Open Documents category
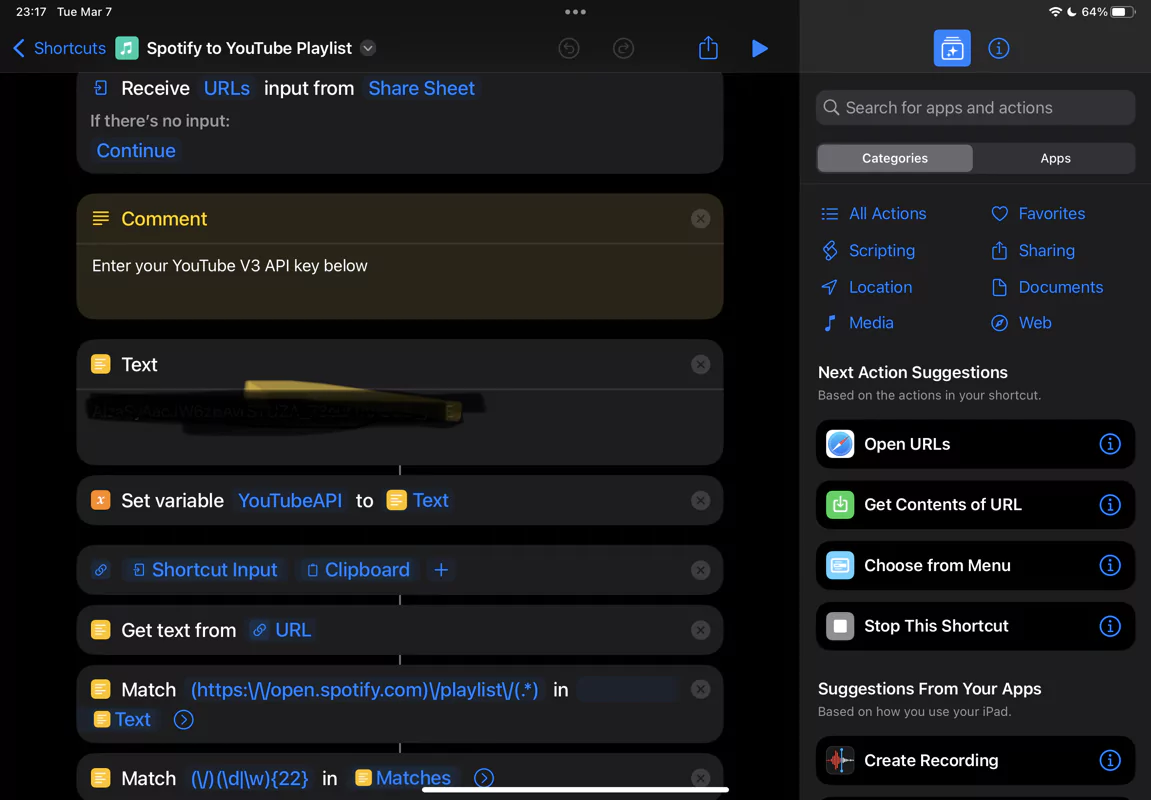 (1047, 287)
